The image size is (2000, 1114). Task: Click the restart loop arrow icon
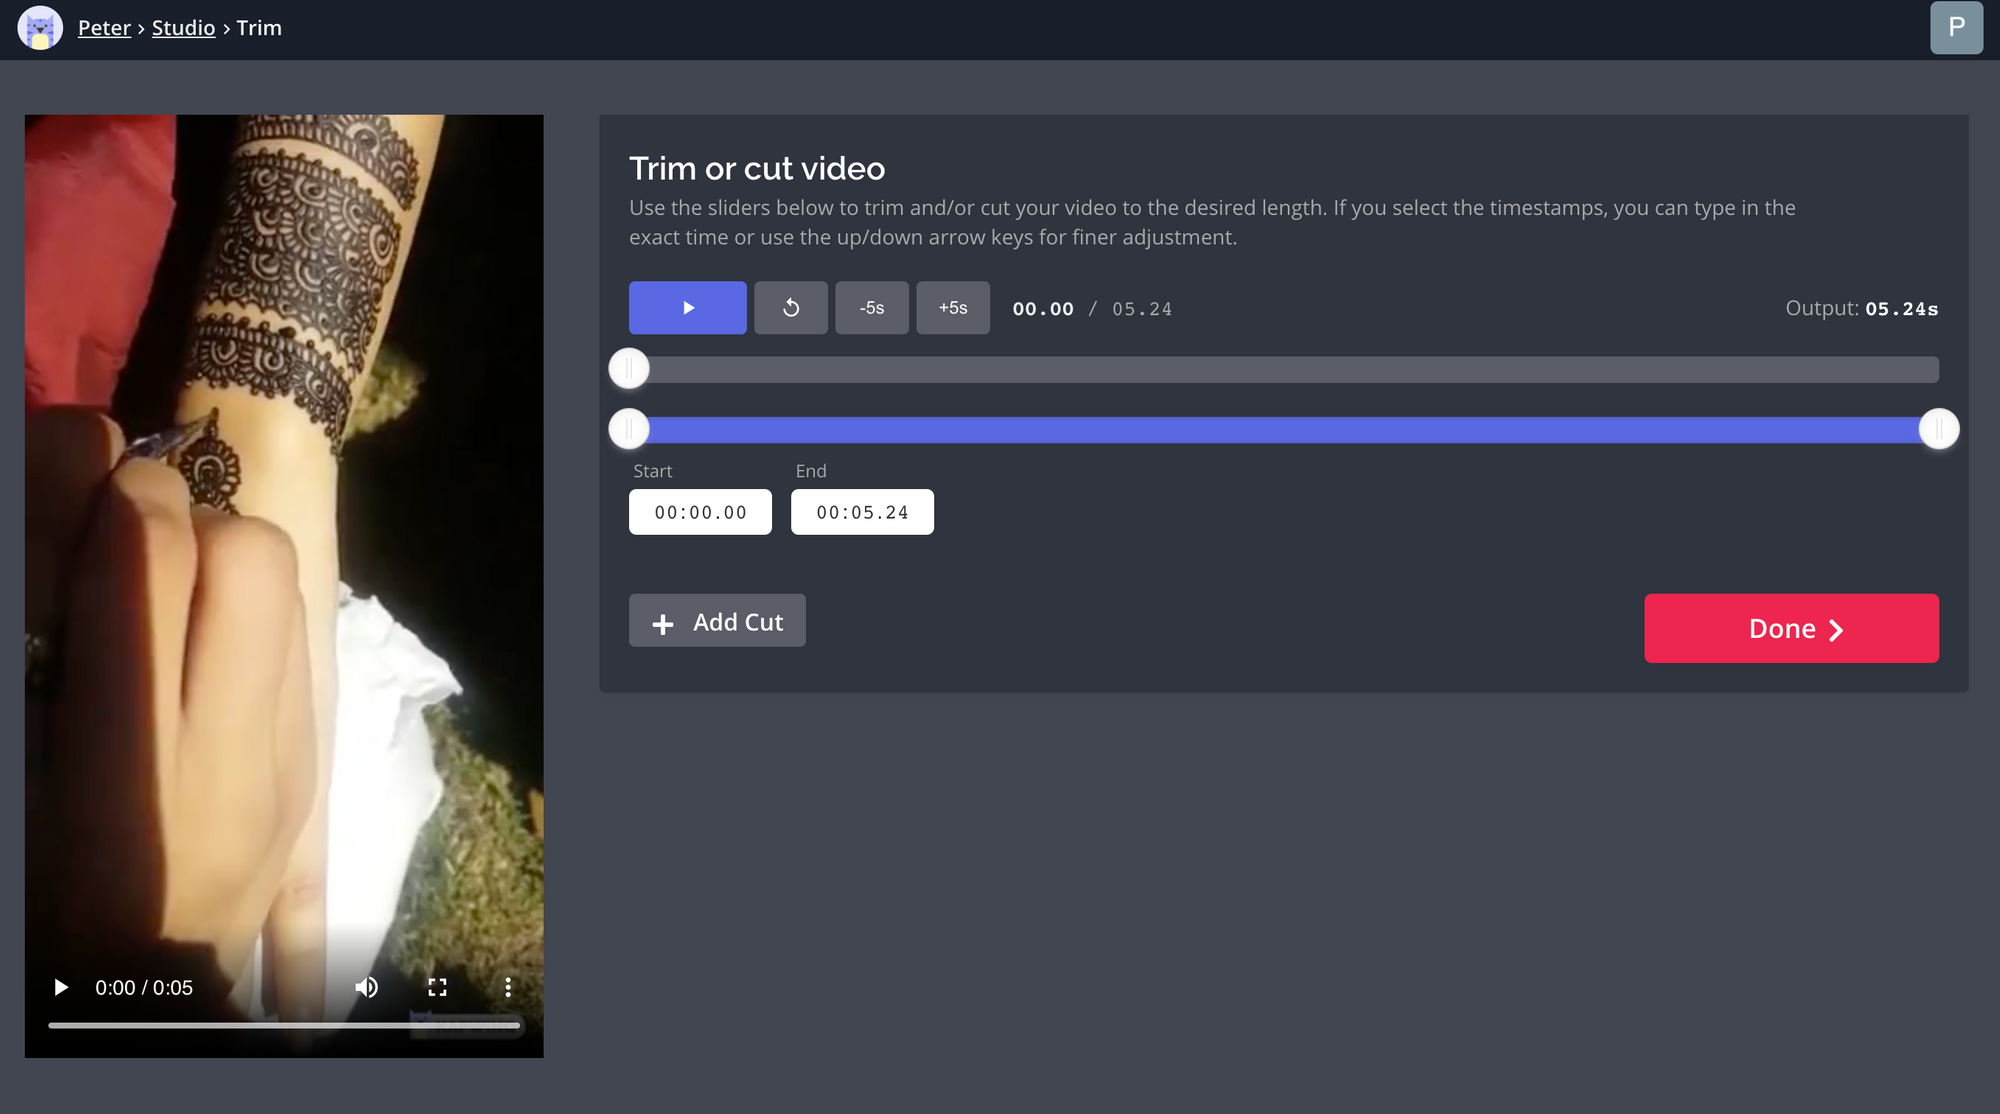pyautogui.click(x=790, y=308)
